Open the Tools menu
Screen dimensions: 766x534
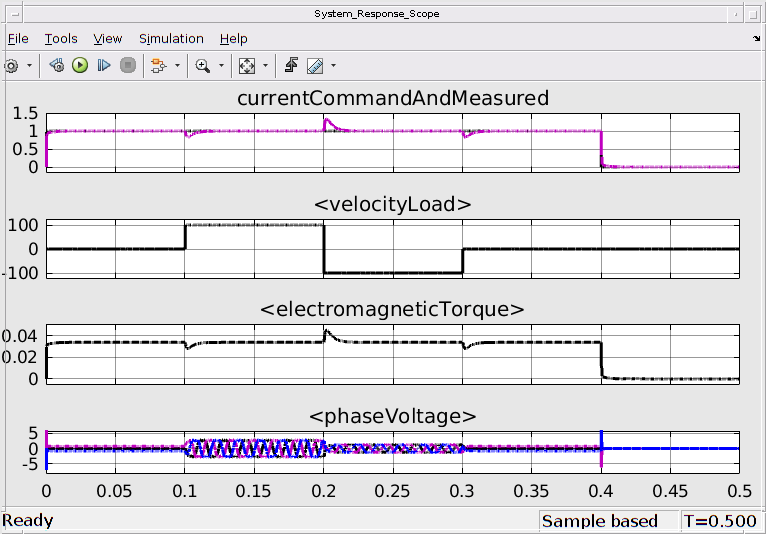[x=61, y=39]
